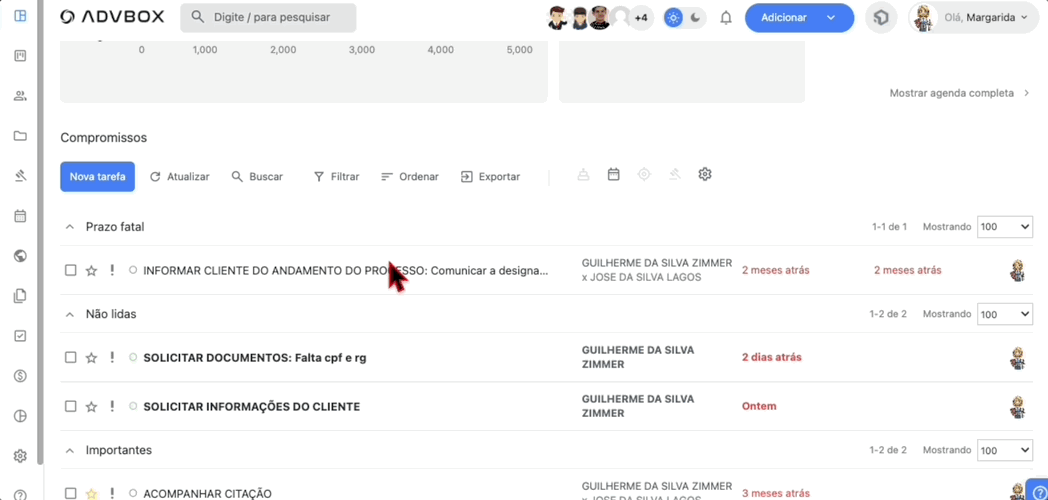
Task: Click the gavel icon in left sidebar
Action: click(x=20, y=176)
